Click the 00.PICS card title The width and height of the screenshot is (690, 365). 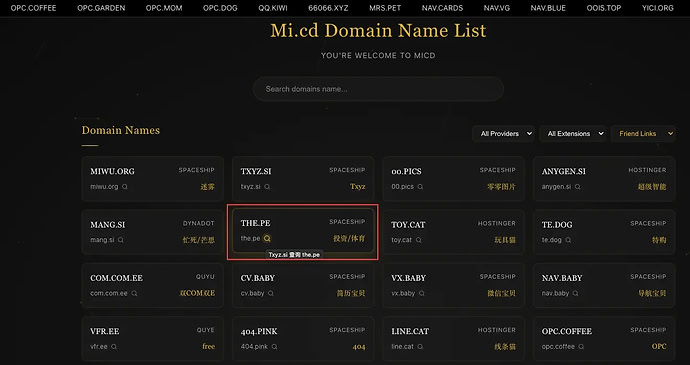[x=406, y=171]
